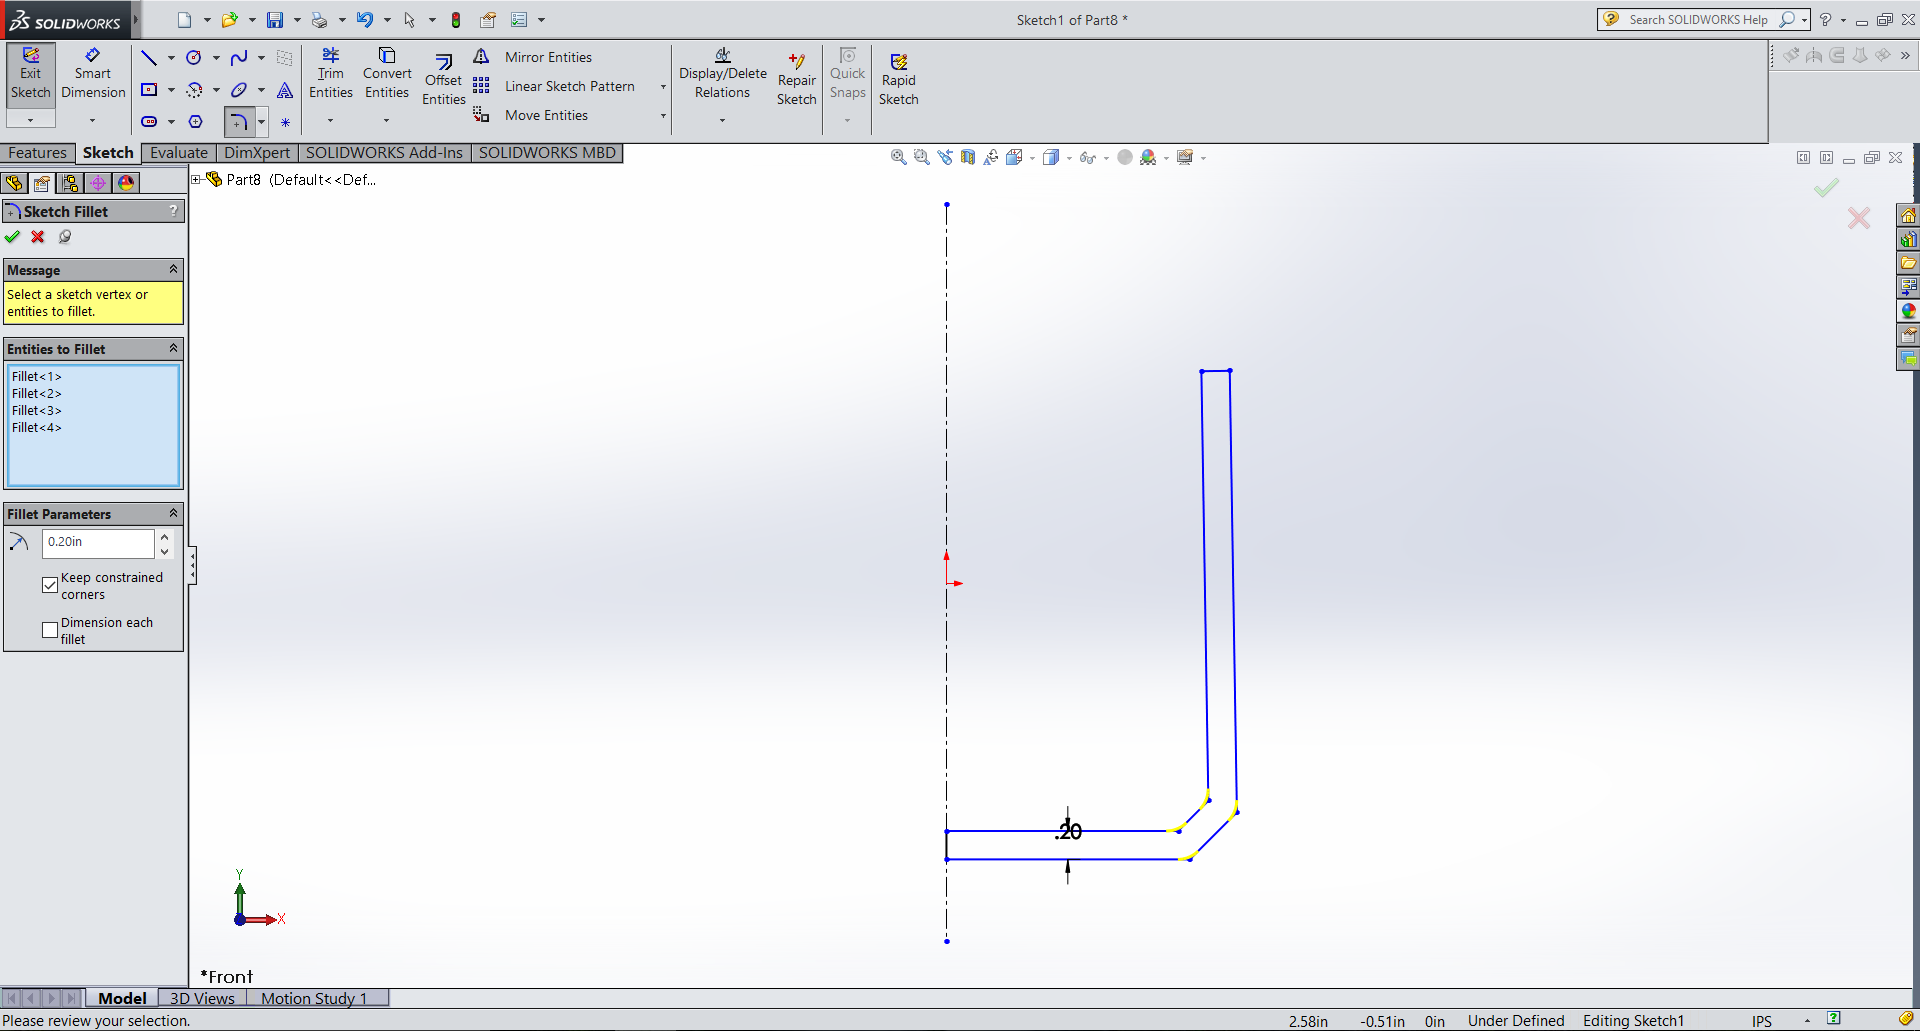Switch to the Features tab
1920x1031 pixels.
[37, 153]
